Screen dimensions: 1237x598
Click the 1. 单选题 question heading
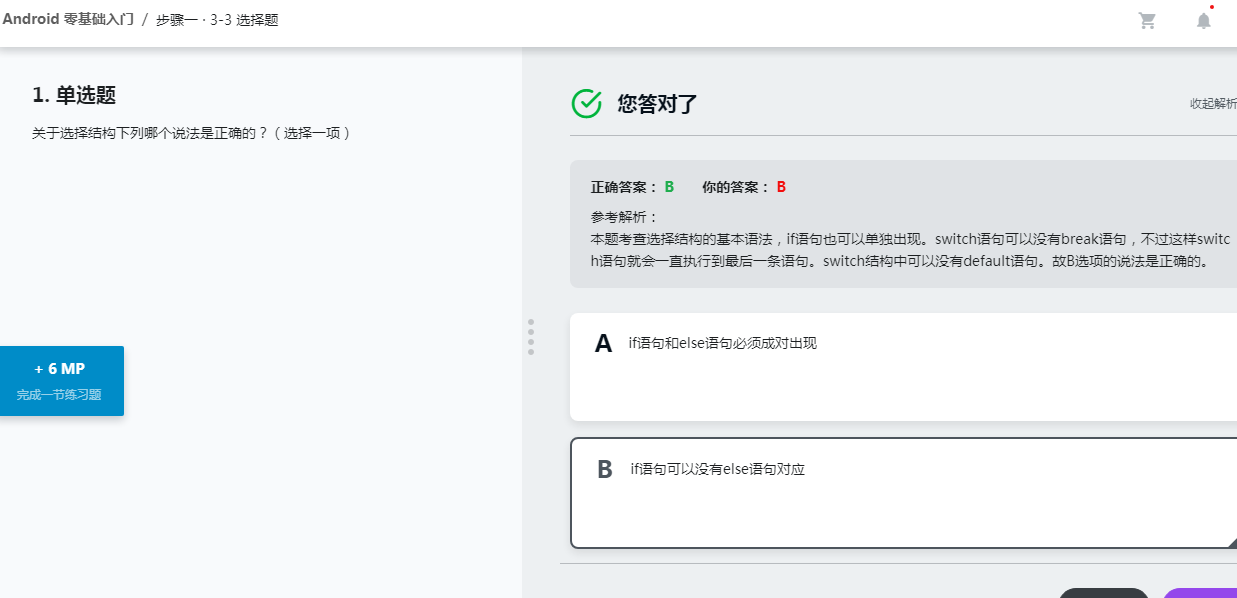74,95
